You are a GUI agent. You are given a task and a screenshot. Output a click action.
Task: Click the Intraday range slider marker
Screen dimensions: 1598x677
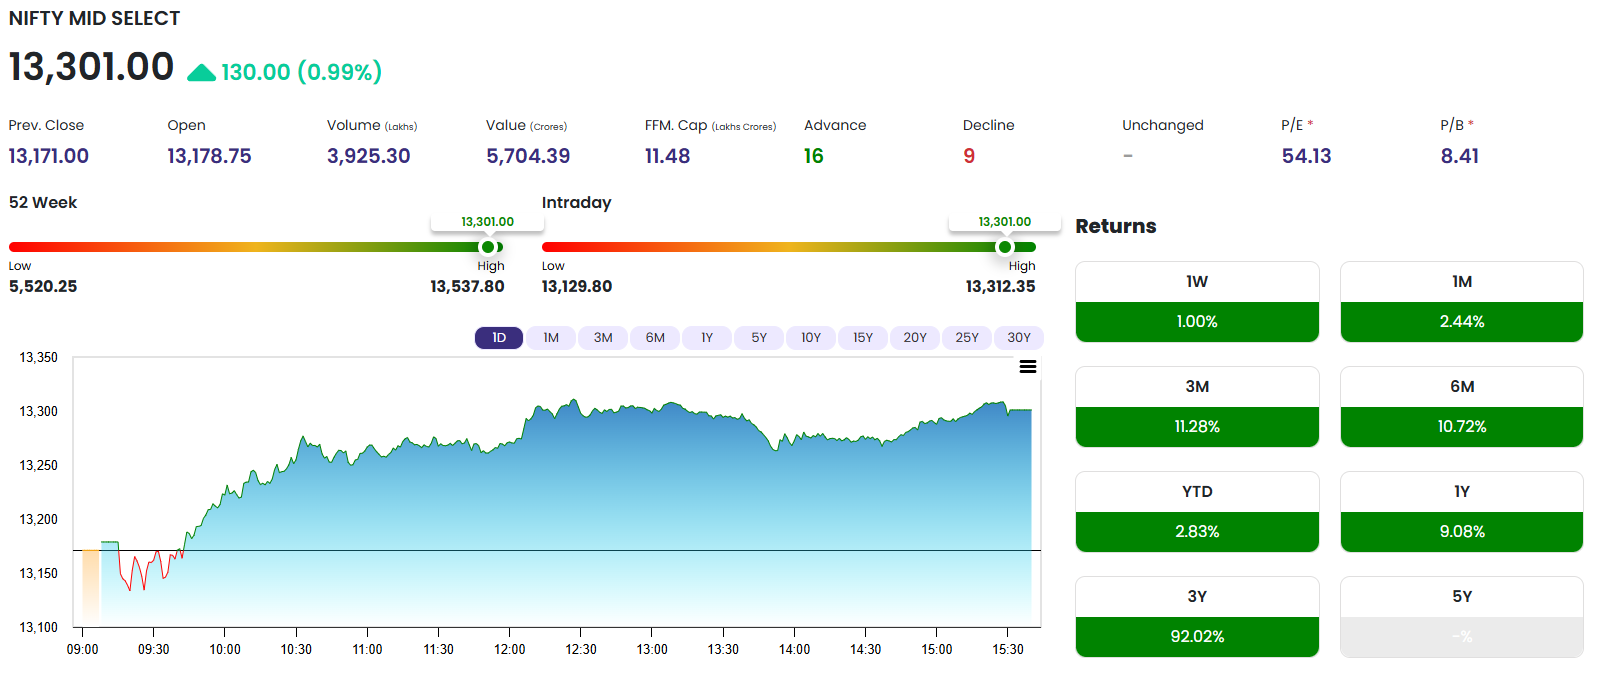[x=1005, y=247]
